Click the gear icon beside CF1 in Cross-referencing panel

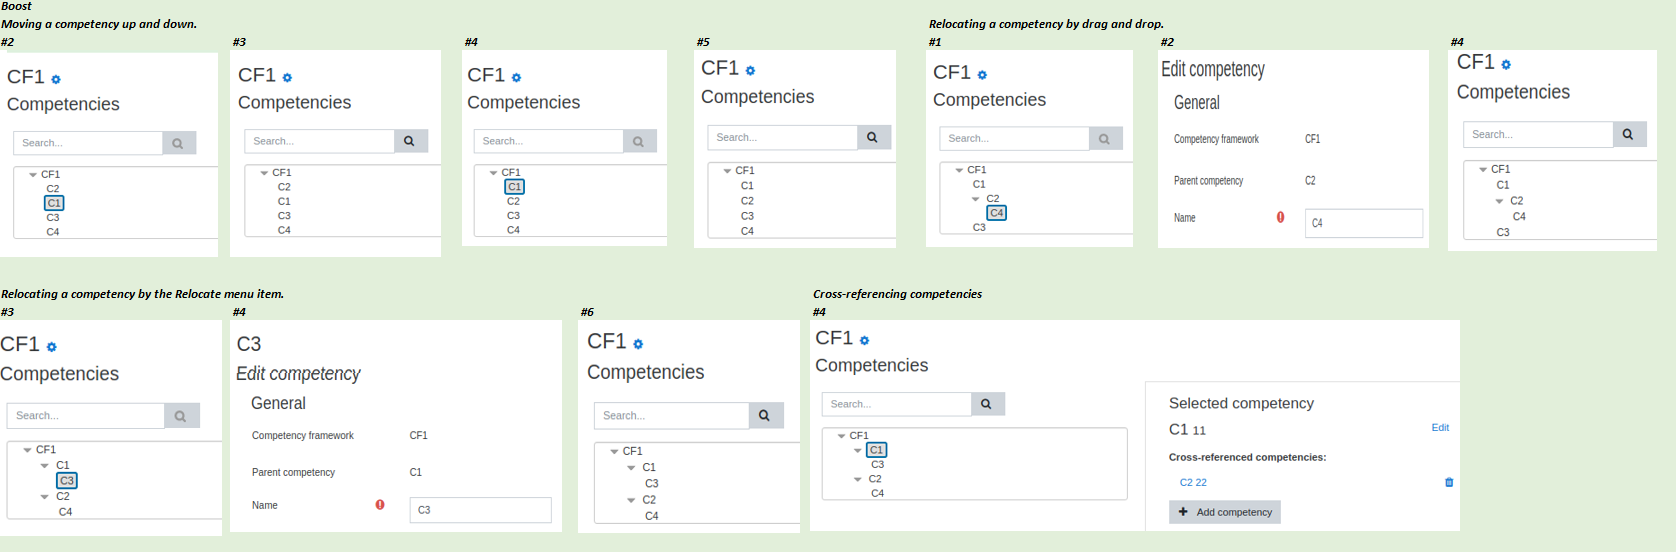click(x=865, y=341)
